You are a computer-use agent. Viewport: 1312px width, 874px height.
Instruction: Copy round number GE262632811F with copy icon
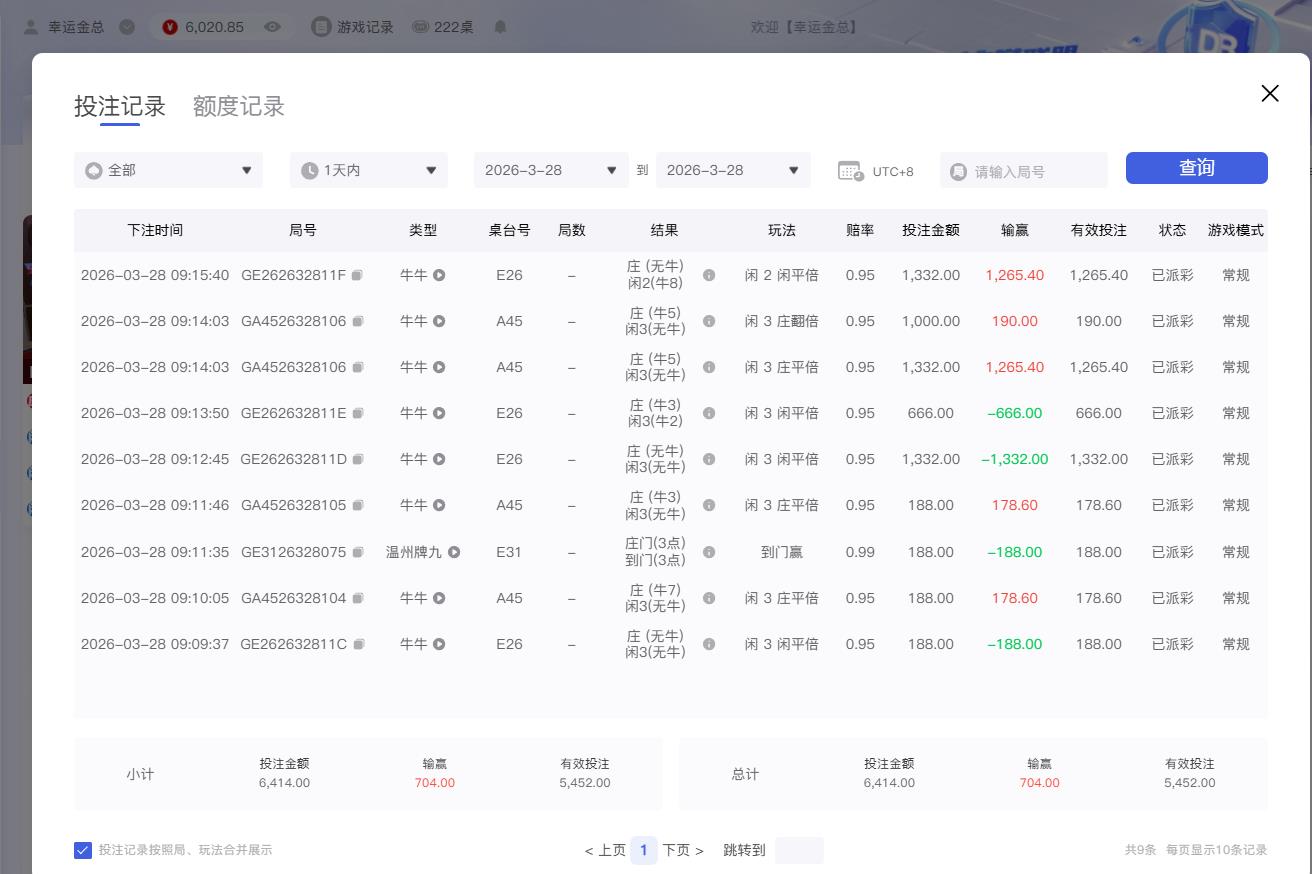357,275
